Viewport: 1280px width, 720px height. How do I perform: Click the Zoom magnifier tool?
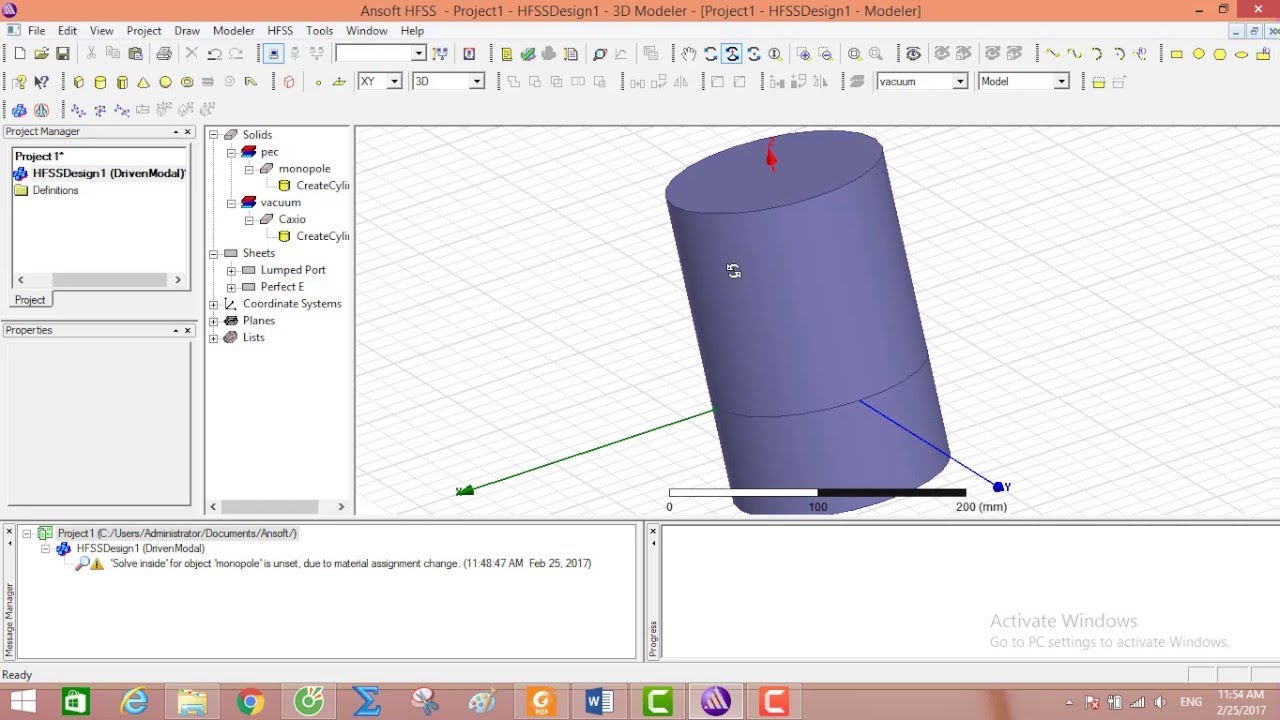775,54
